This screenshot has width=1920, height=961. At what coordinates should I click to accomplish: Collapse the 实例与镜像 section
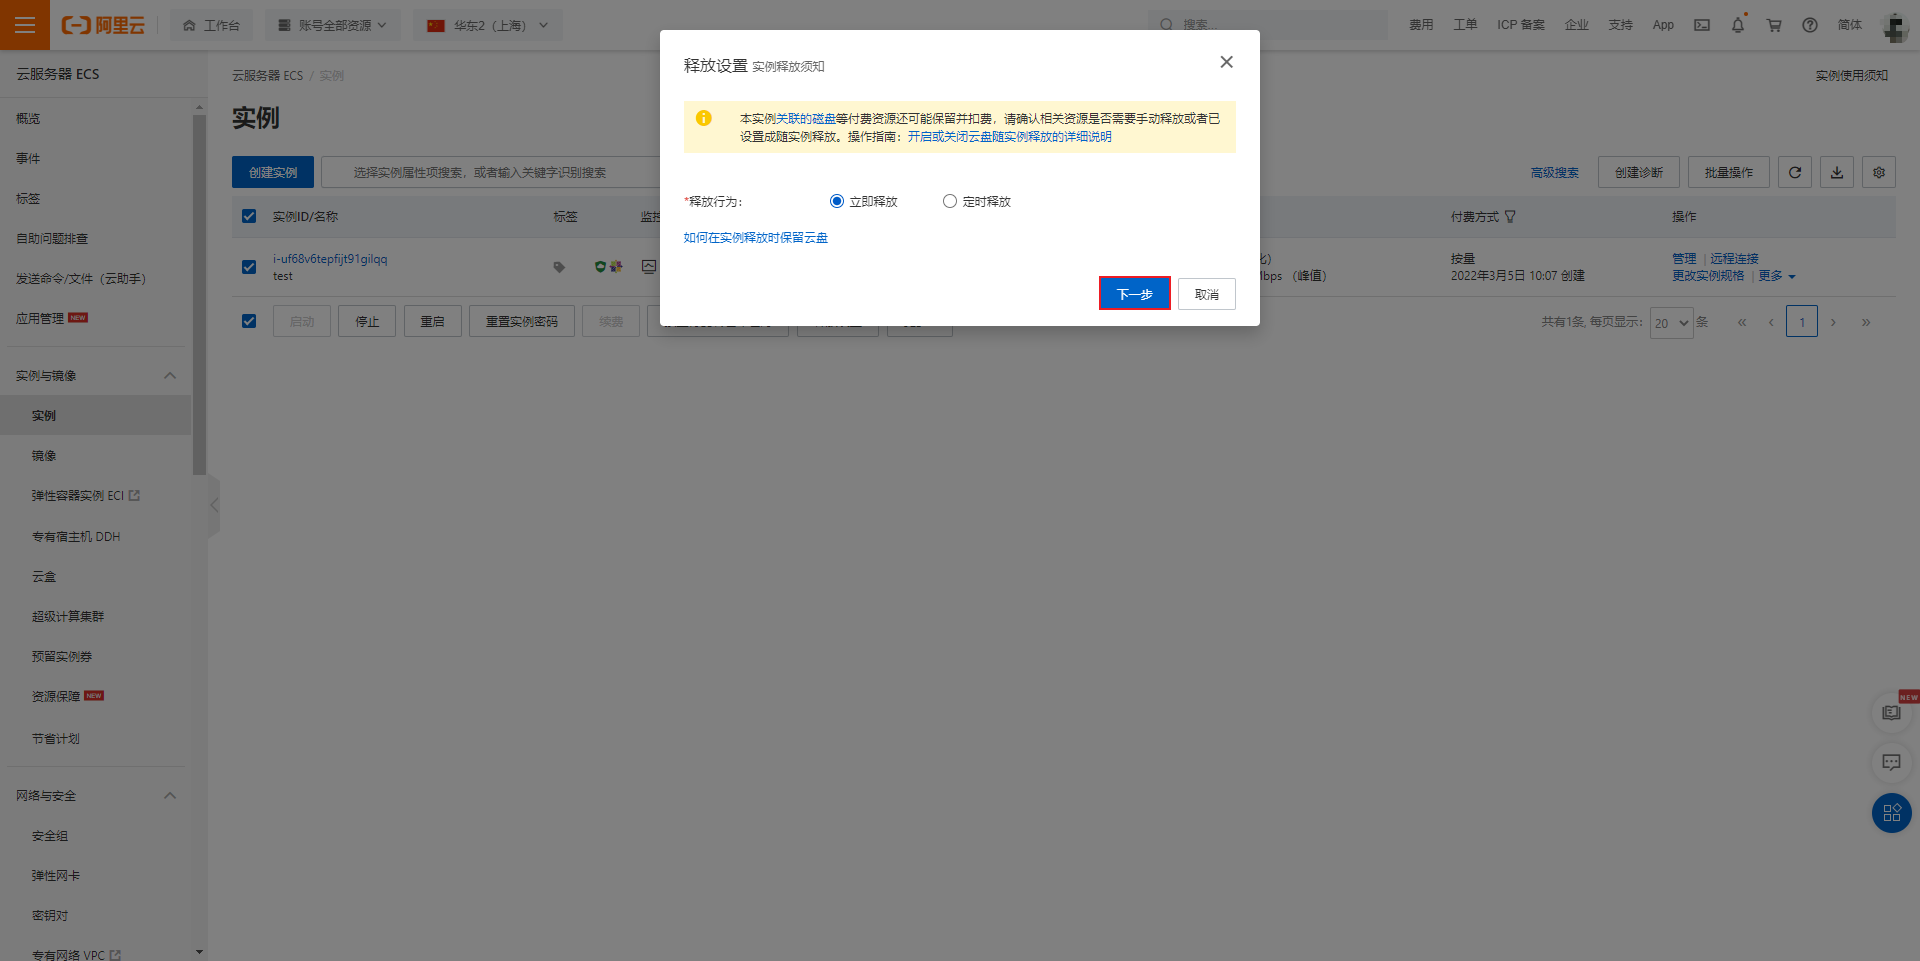click(x=170, y=376)
